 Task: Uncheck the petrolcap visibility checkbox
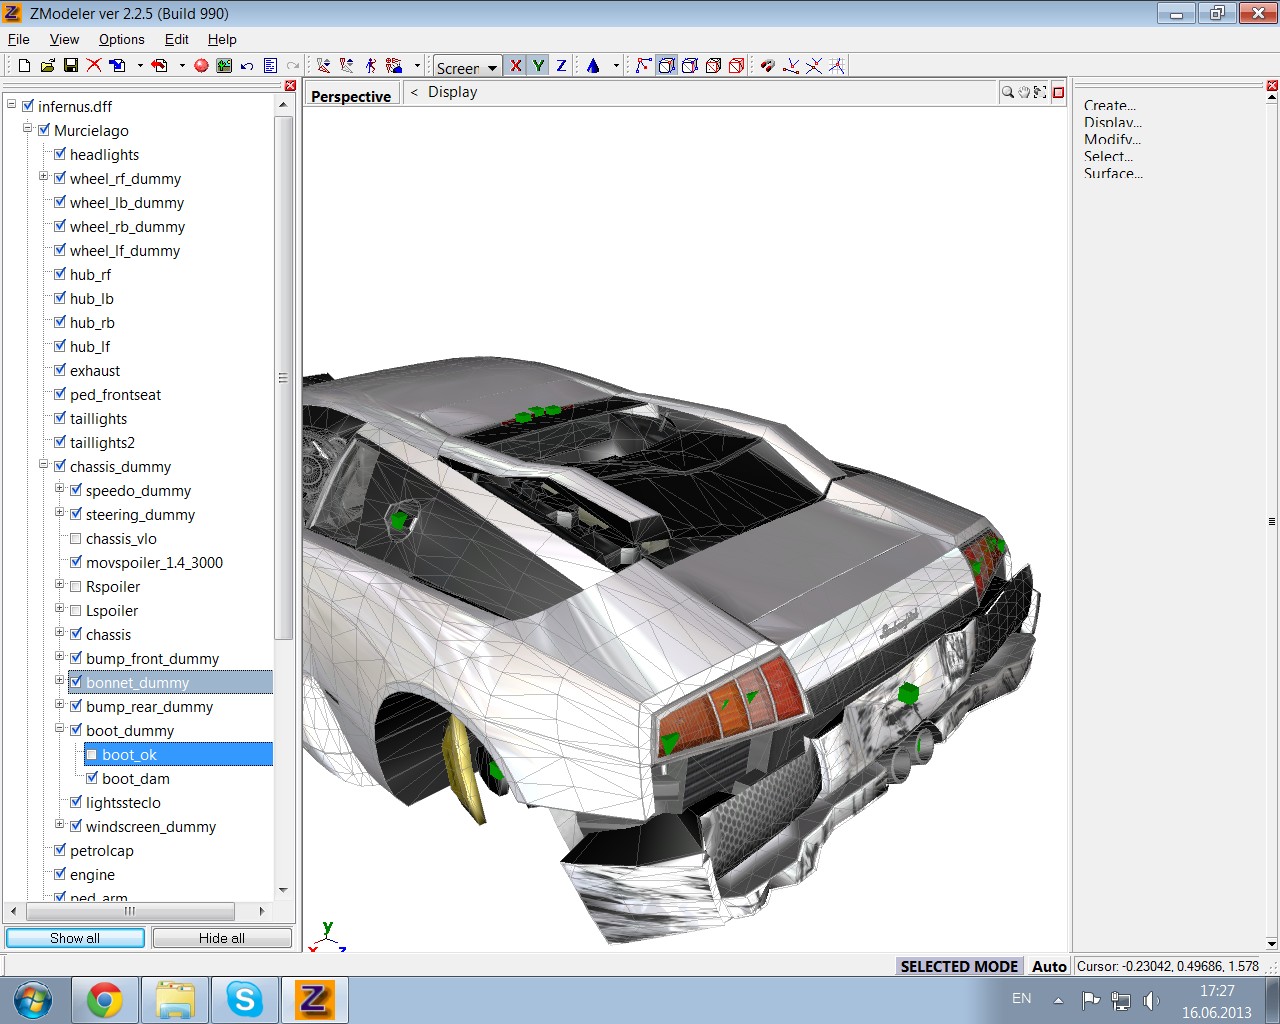coord(60,850)
